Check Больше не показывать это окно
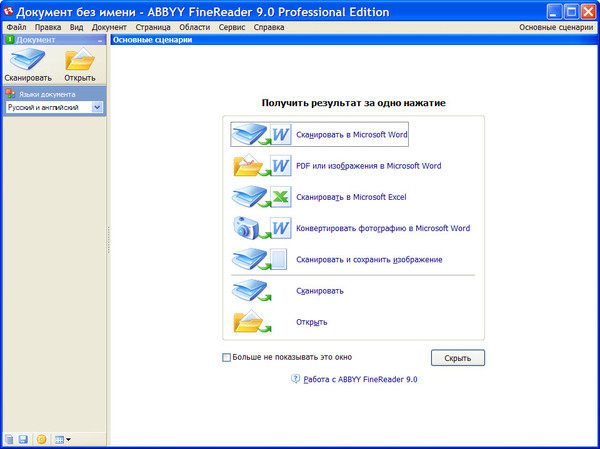The height and width of the screenshot is (449, 600). [x=227, y=358]
